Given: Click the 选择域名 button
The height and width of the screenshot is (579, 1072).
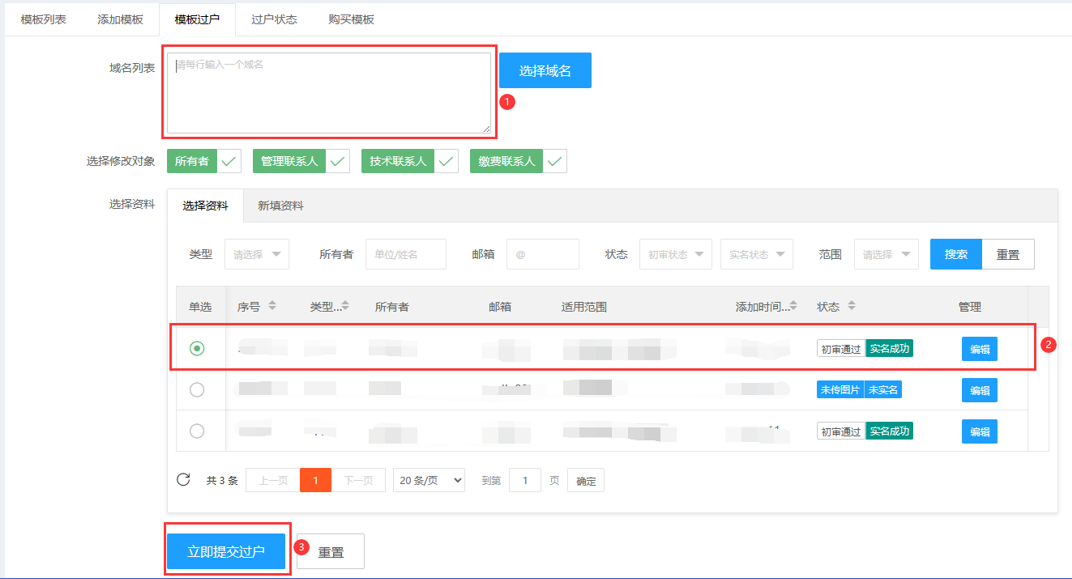Looking at the screenshot, I should [x=545, y=71].
